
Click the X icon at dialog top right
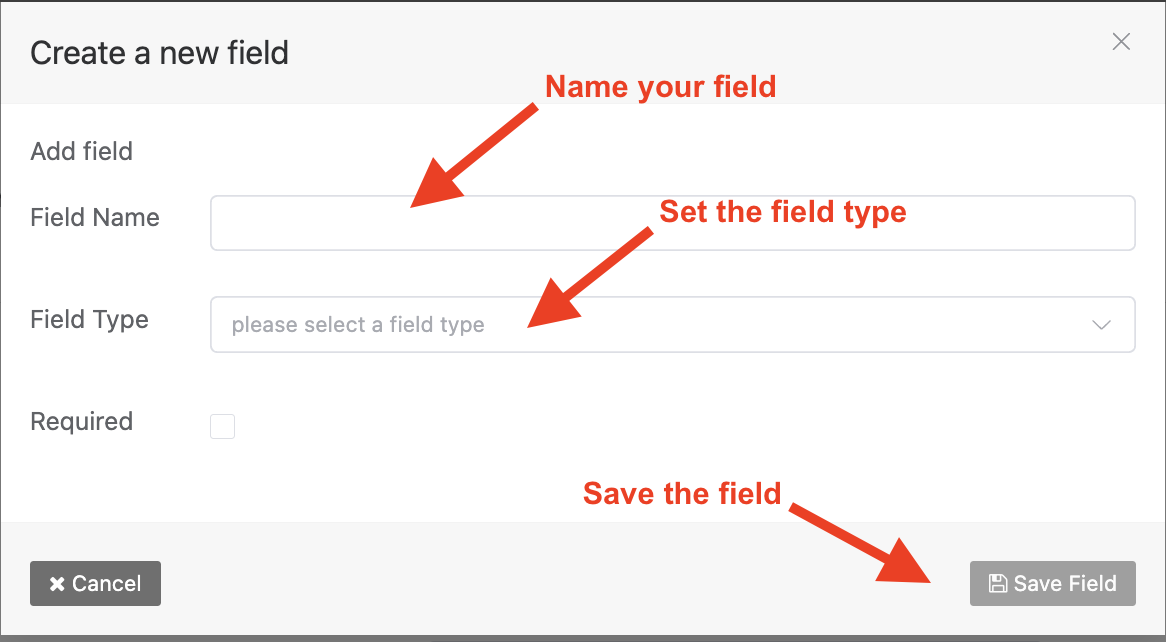[1121, 41]
